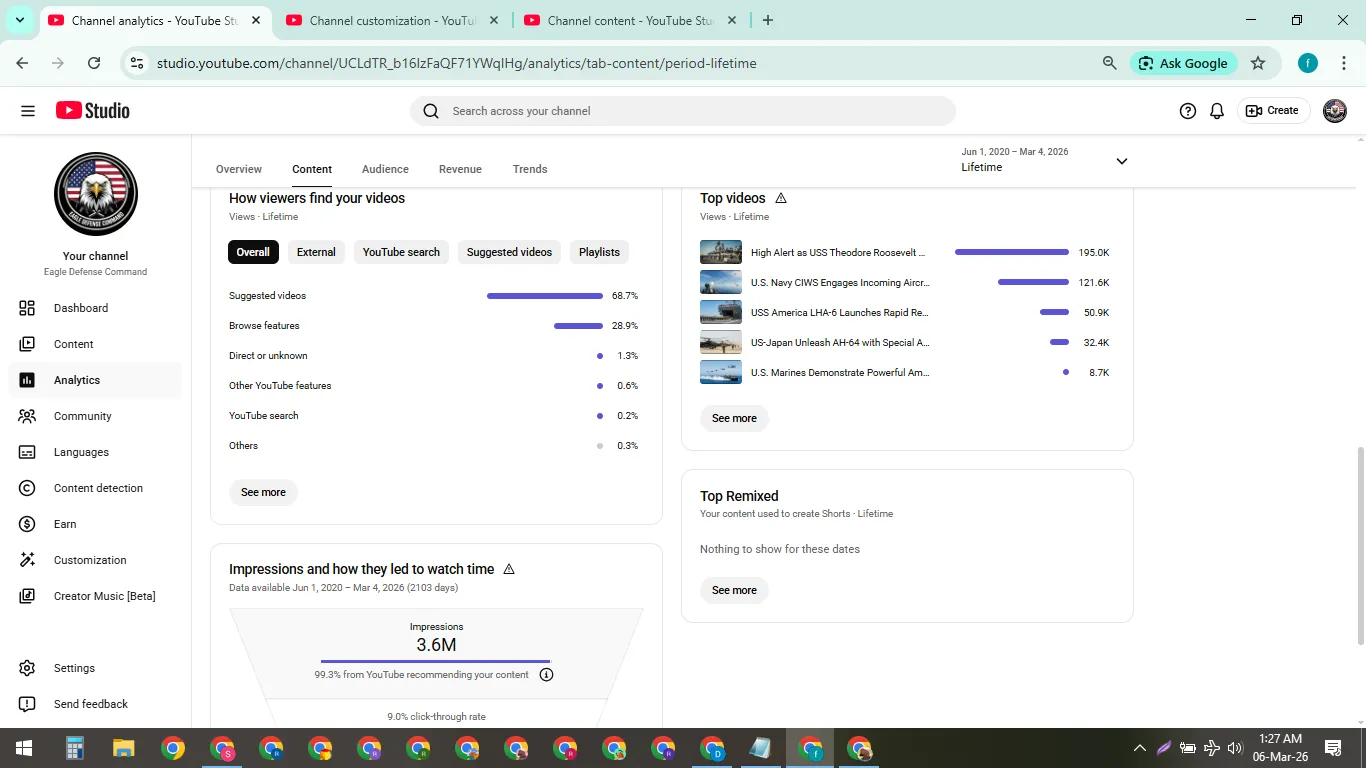Open US-Japan Unleash AH-64 video
The width and height of the screenshot is (1366, 768).
tap(840, 343)
